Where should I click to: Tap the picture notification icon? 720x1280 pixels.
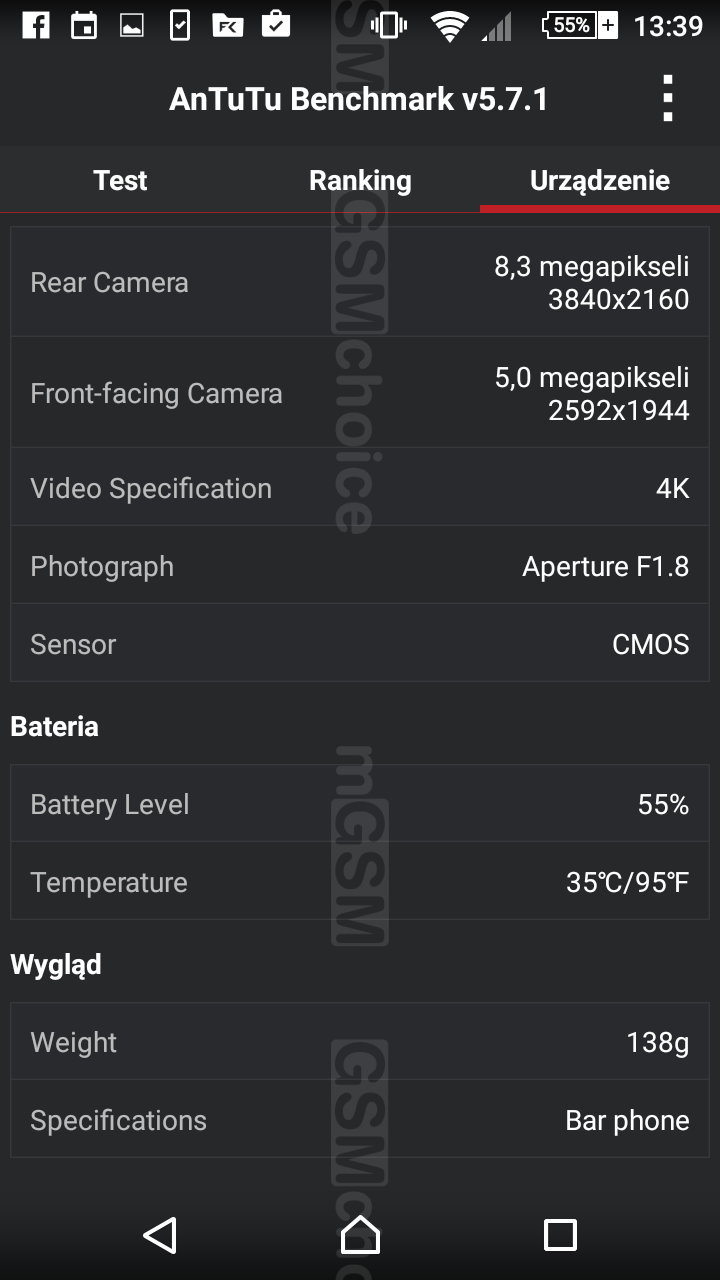pos(132,26)
